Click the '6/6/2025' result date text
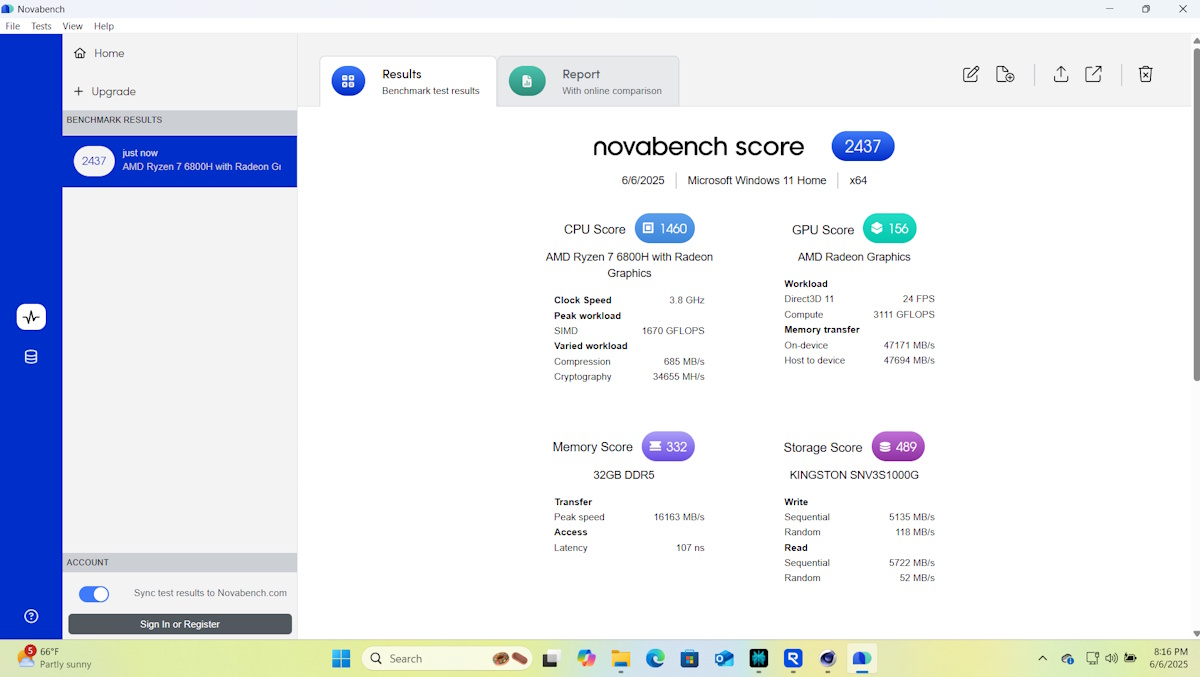This screenshot has height=677, width=1200. (643, 181)
